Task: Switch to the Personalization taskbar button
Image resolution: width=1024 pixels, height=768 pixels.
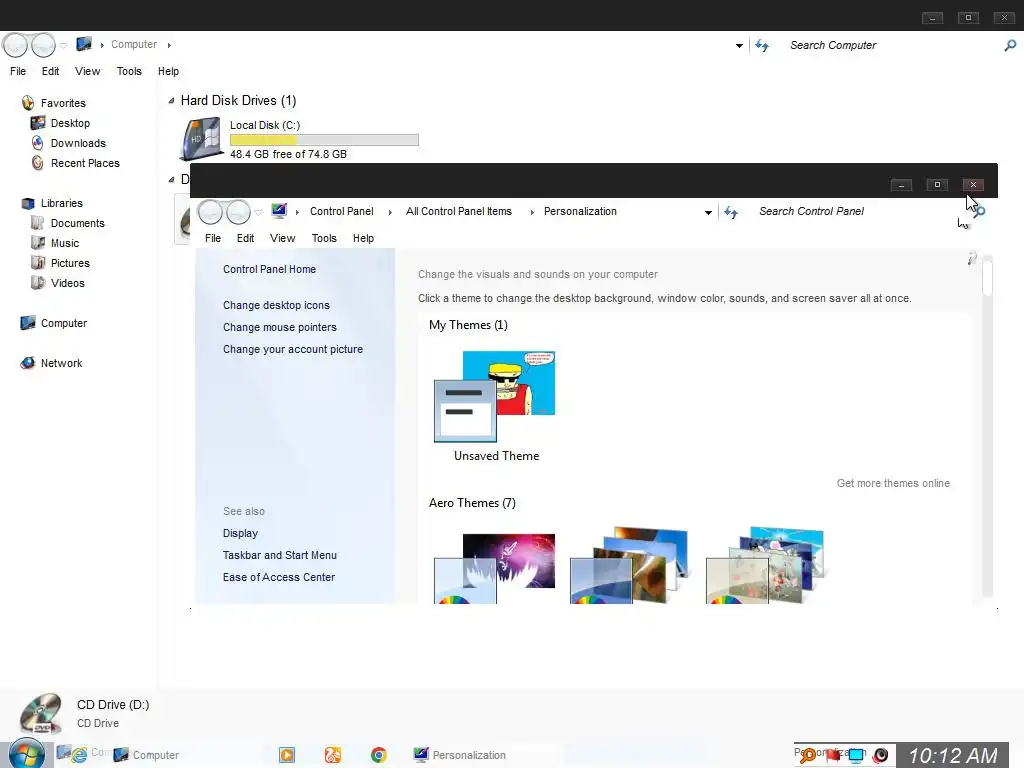Action: tap(460, 755)
